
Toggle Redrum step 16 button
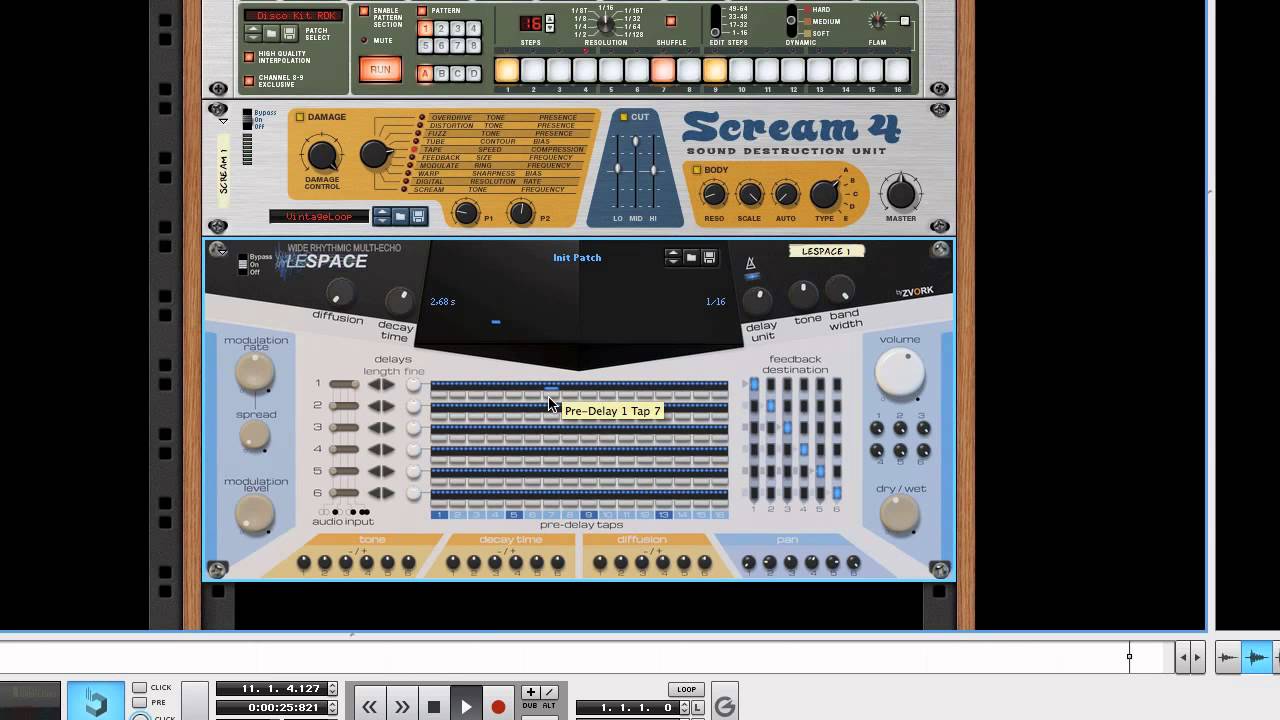pyautogui.click(x=897, y=70)
